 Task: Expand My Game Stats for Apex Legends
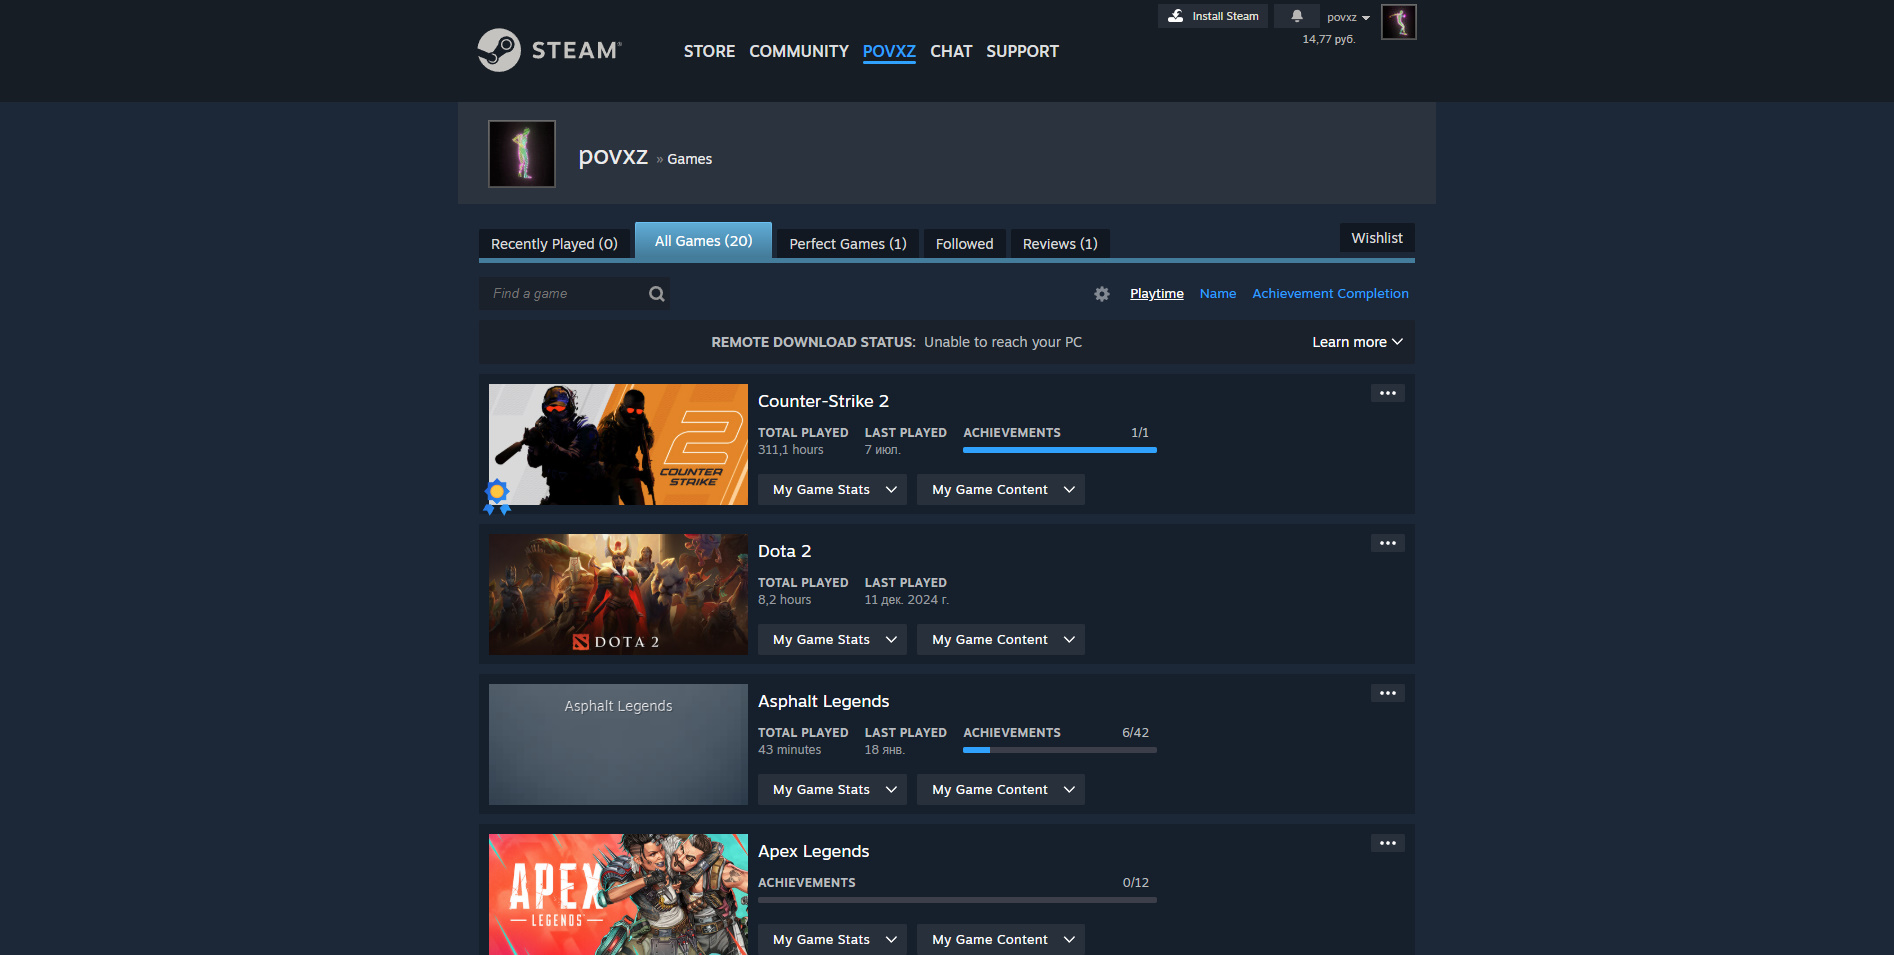pyautogui.click(x=832, y=940)
